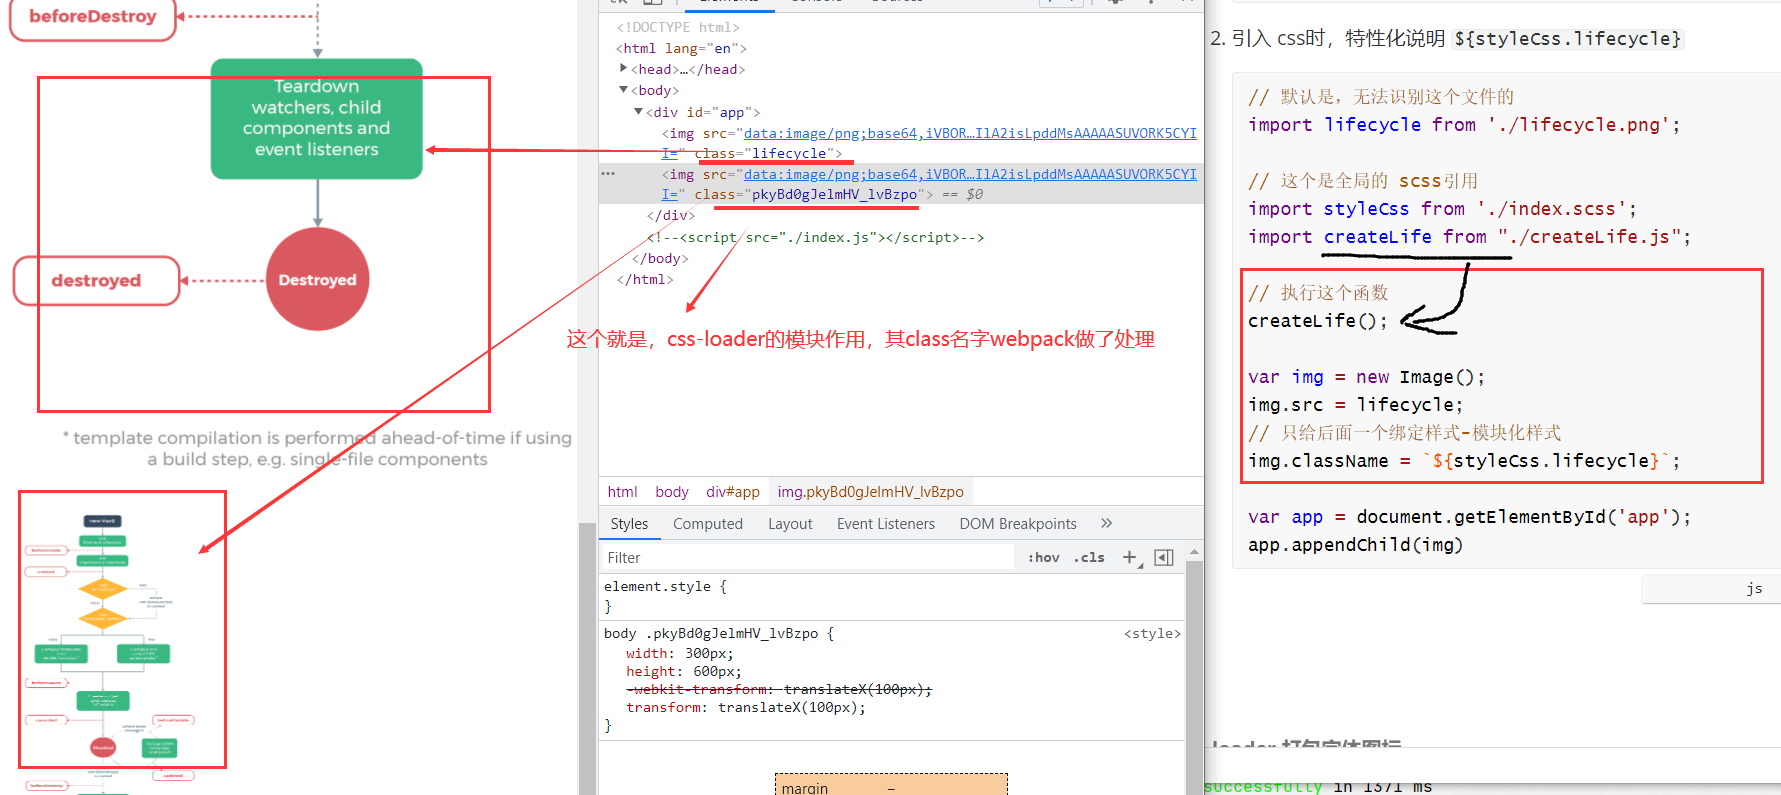Click the New Style Rule plus icon
The height and width of the screenshot is (795, 1781).
pyautogui.click(x=1130, y=558)
